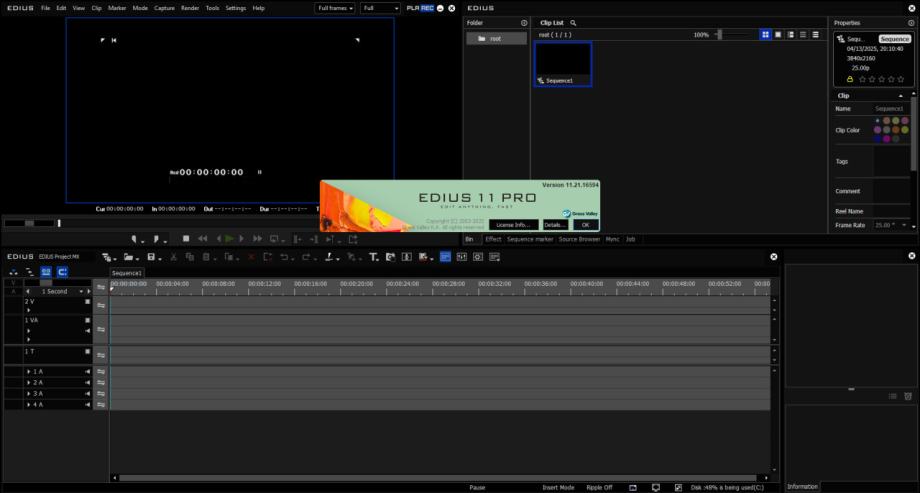Click the Open Project folder icon
The image size is (920, 493).
click(128, 257)
